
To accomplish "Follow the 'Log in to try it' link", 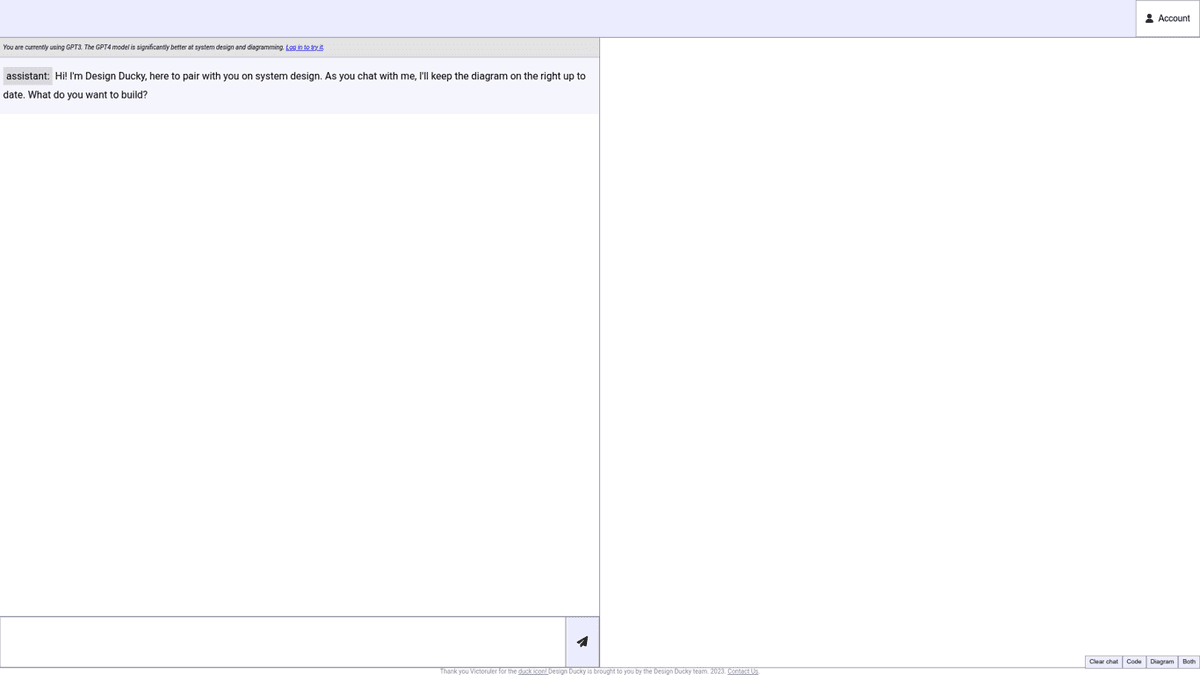I will coord(304,47).
